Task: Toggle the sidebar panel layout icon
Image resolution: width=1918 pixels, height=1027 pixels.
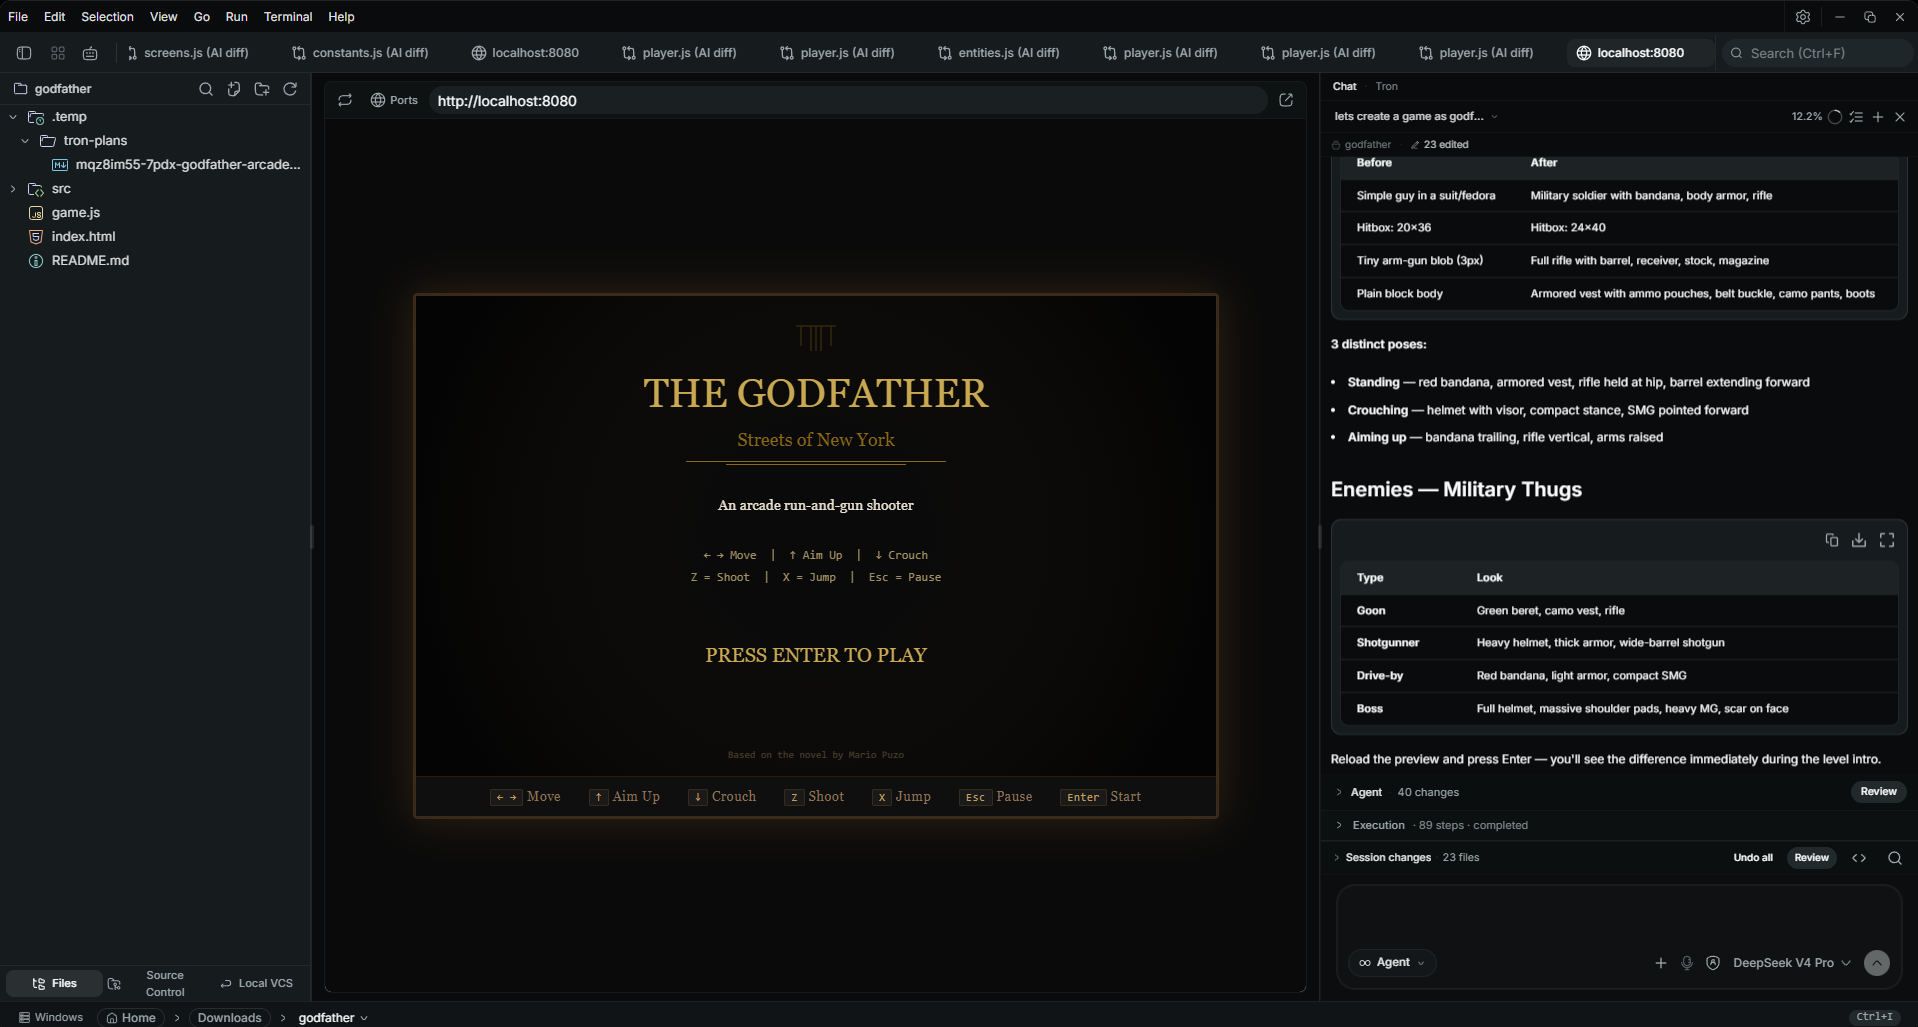Action: coord(24,53)
